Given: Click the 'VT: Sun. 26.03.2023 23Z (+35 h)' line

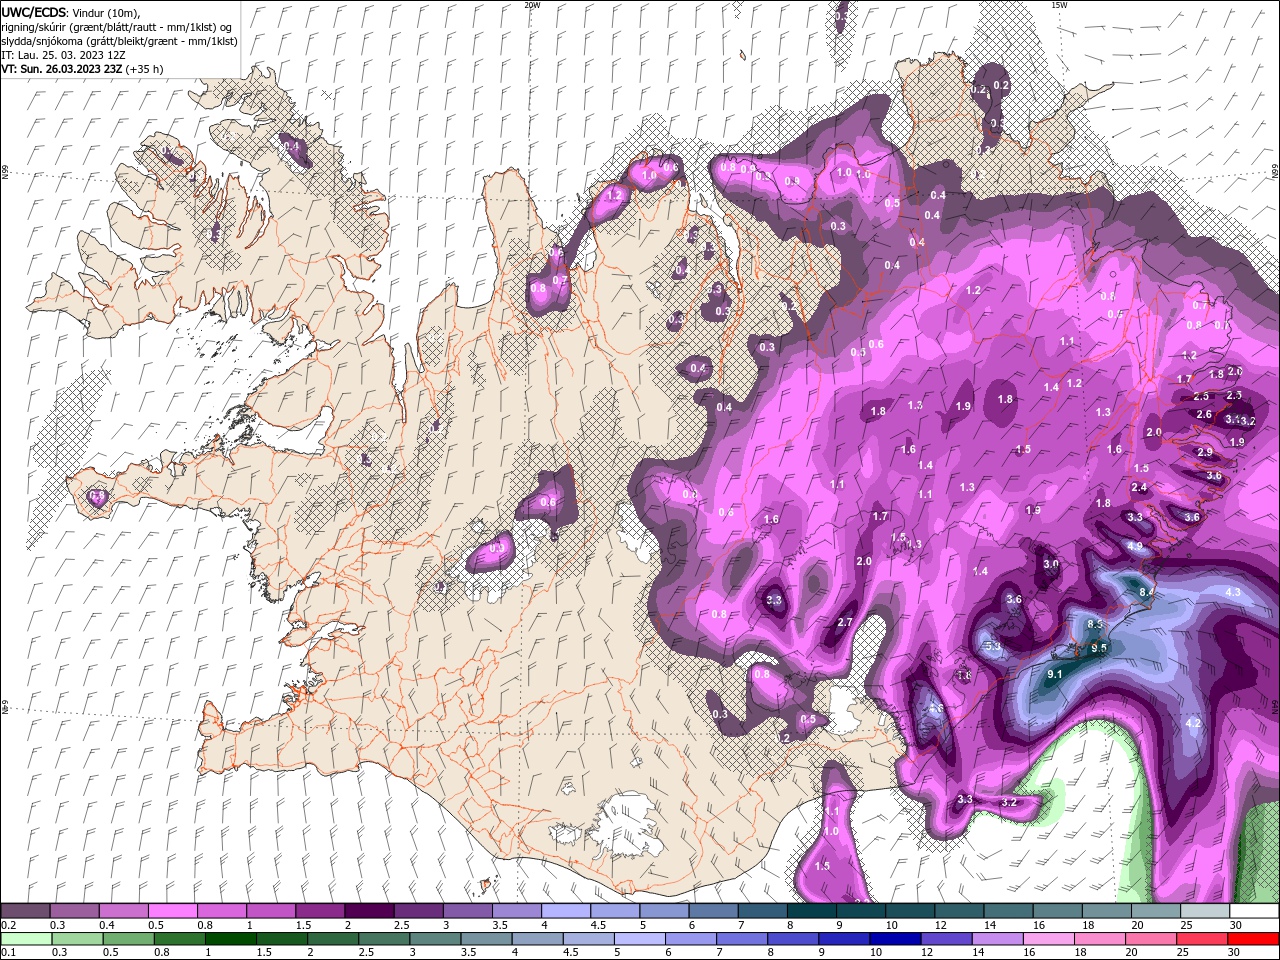Looking at the screenshot, I should click(82, 69).
